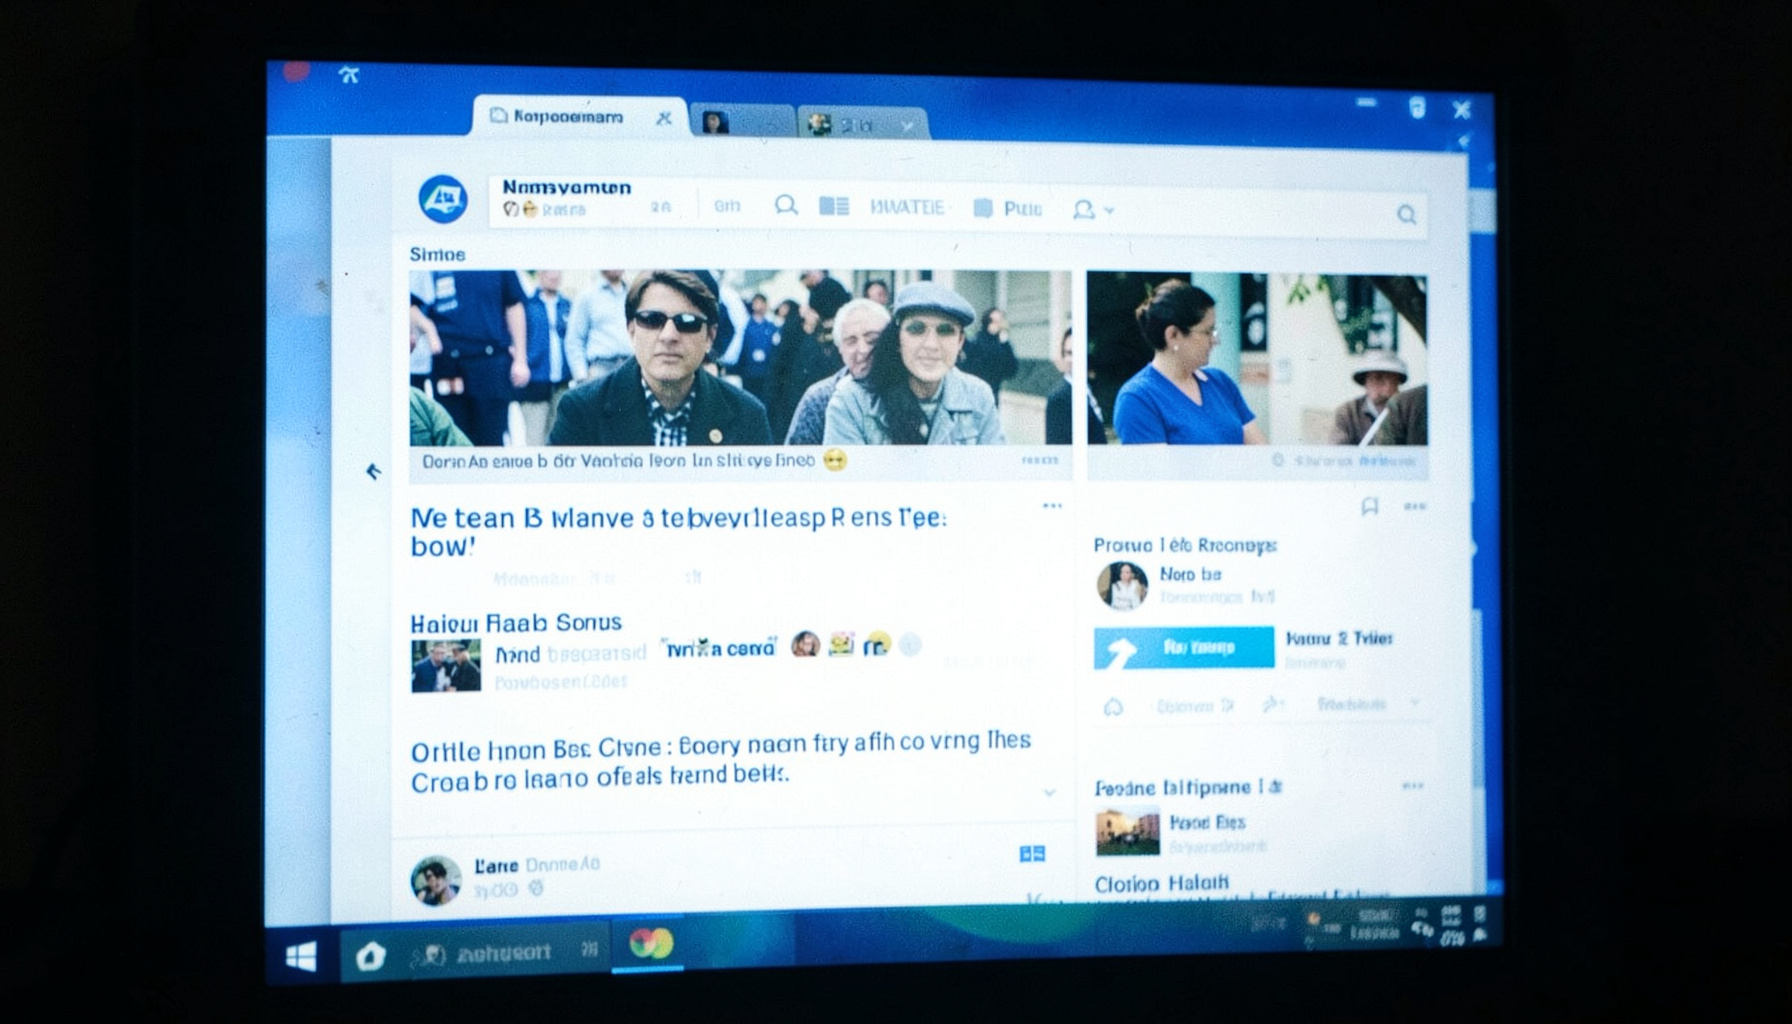Click the search icon at far right of header
The height and width of the screenshot is (1024, 1792).
(x=1406, y=214)
